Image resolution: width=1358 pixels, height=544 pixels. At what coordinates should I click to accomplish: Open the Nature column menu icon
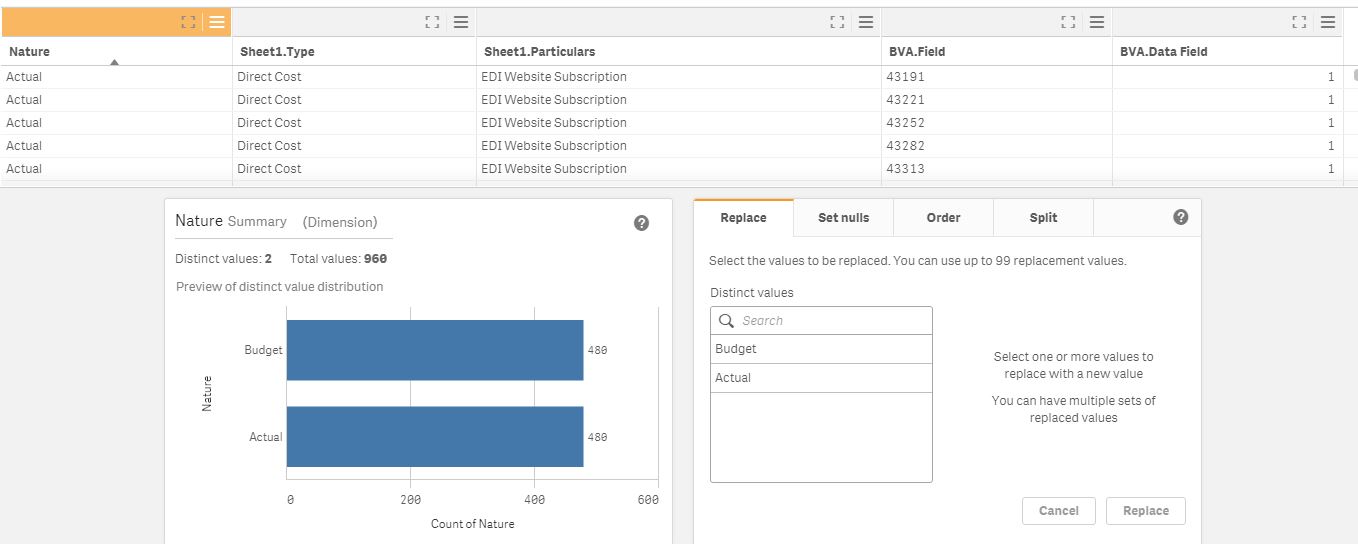click(x=217, y=22)
